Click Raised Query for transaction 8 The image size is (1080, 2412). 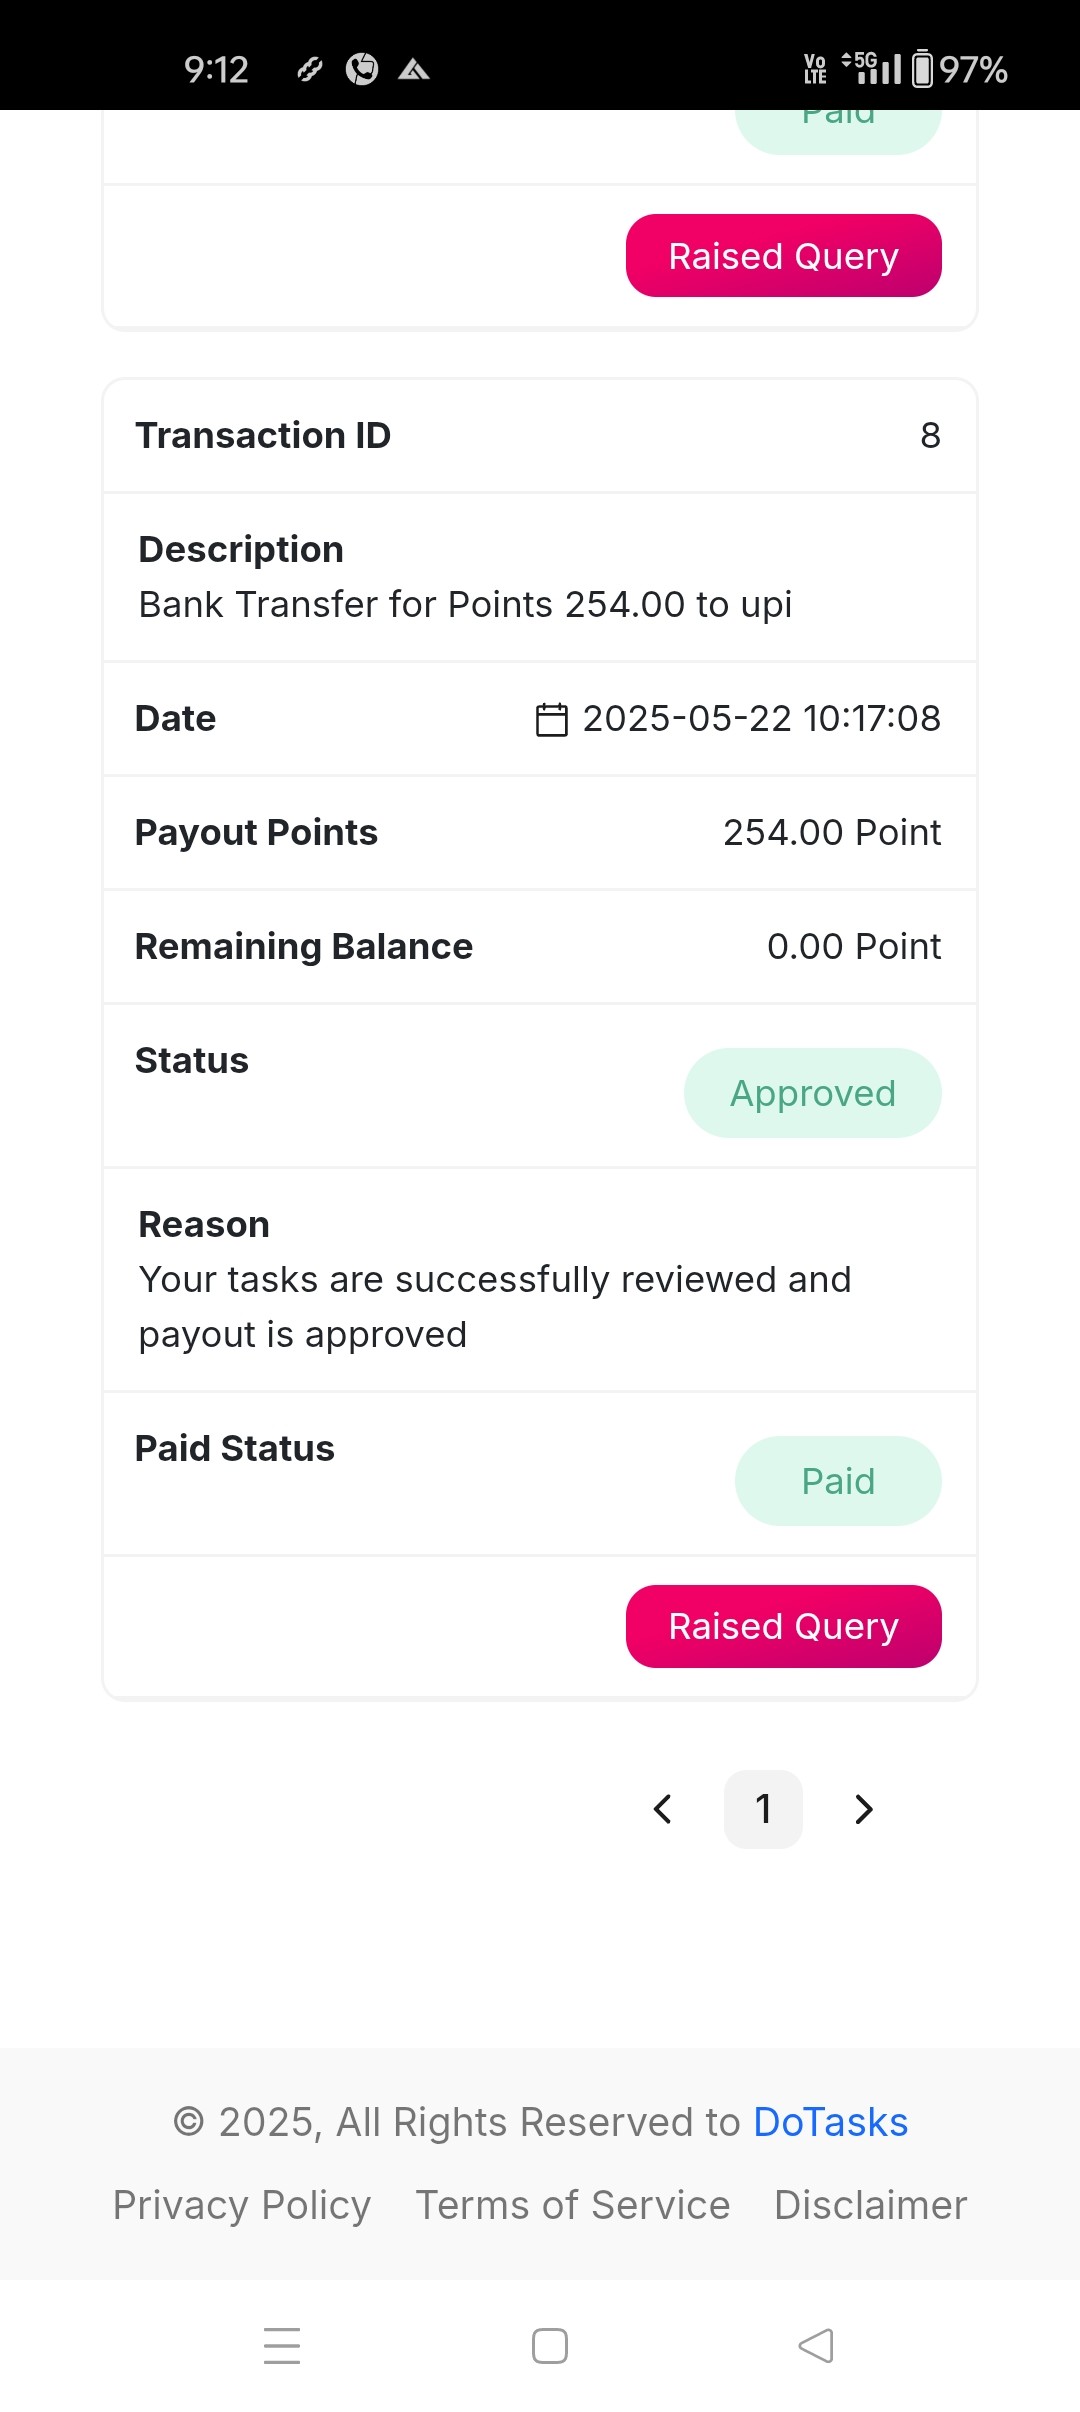784,1626
